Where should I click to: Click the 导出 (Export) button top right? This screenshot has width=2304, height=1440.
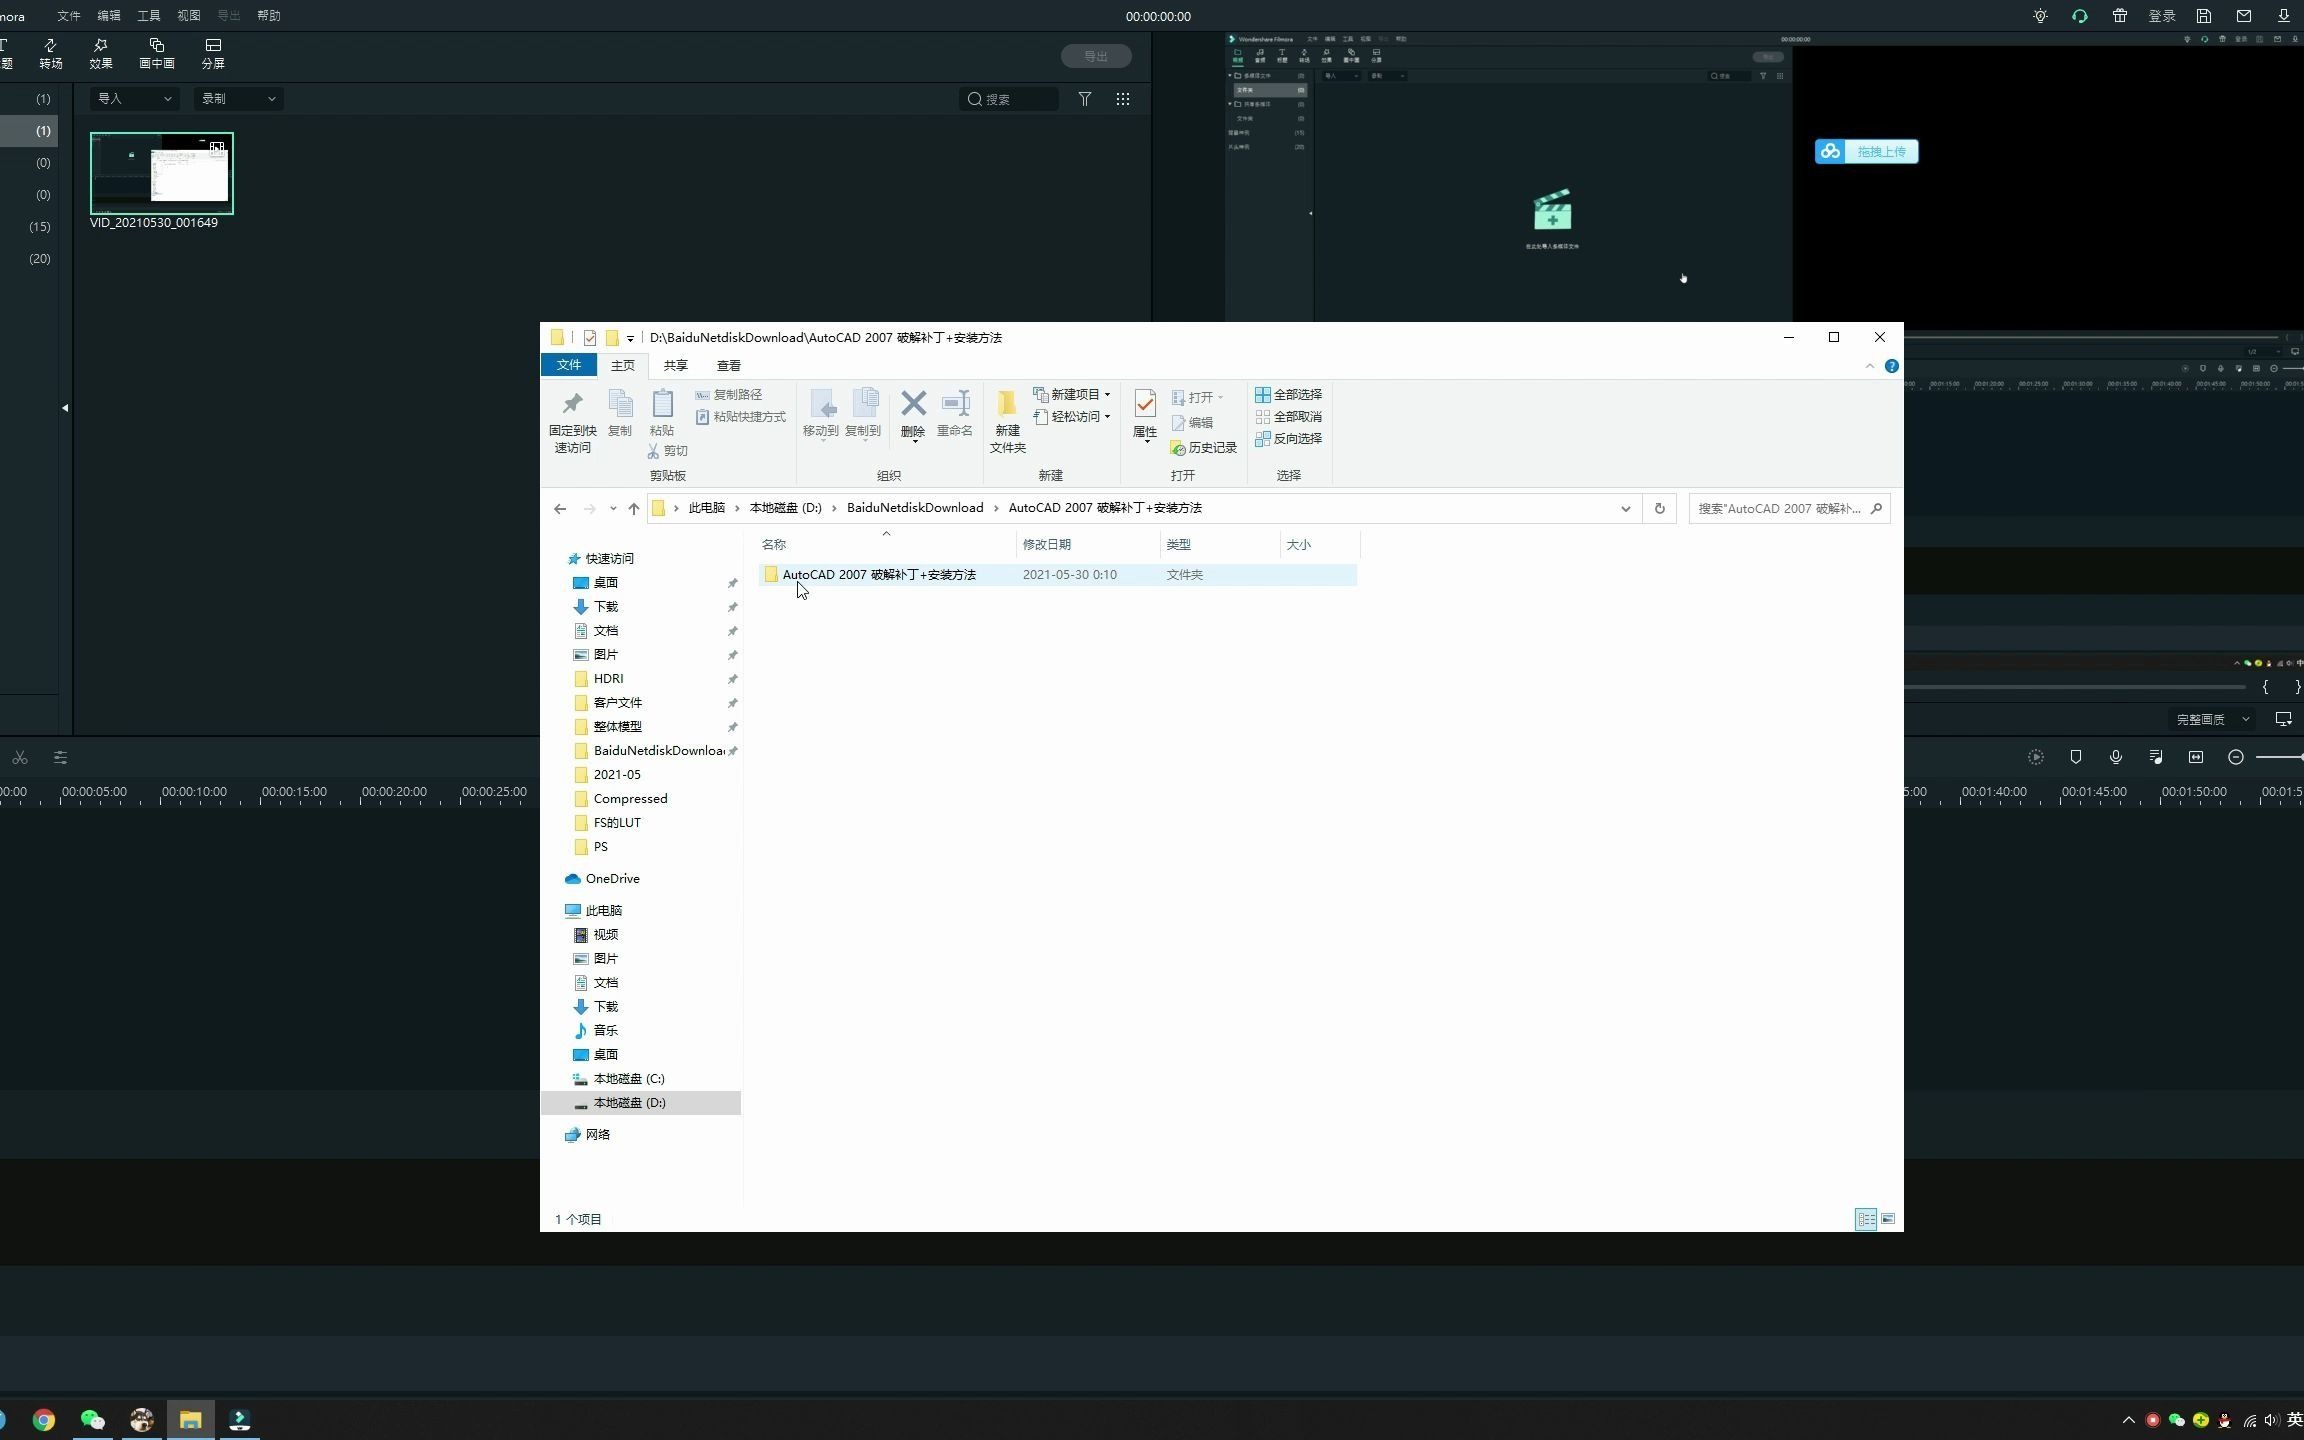coord(1095,55)
